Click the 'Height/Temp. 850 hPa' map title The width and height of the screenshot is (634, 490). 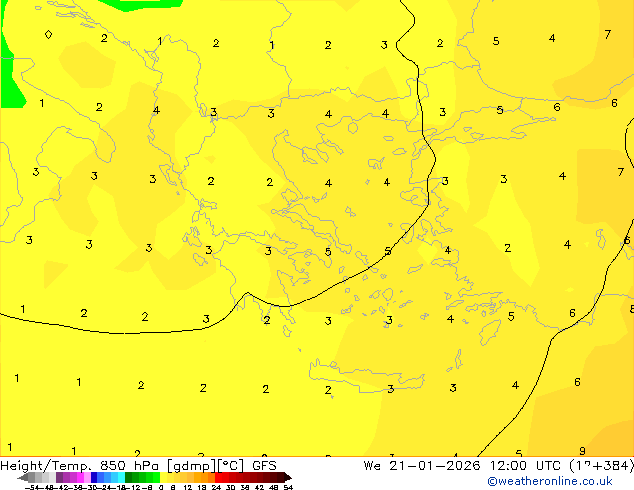point(79,466)
